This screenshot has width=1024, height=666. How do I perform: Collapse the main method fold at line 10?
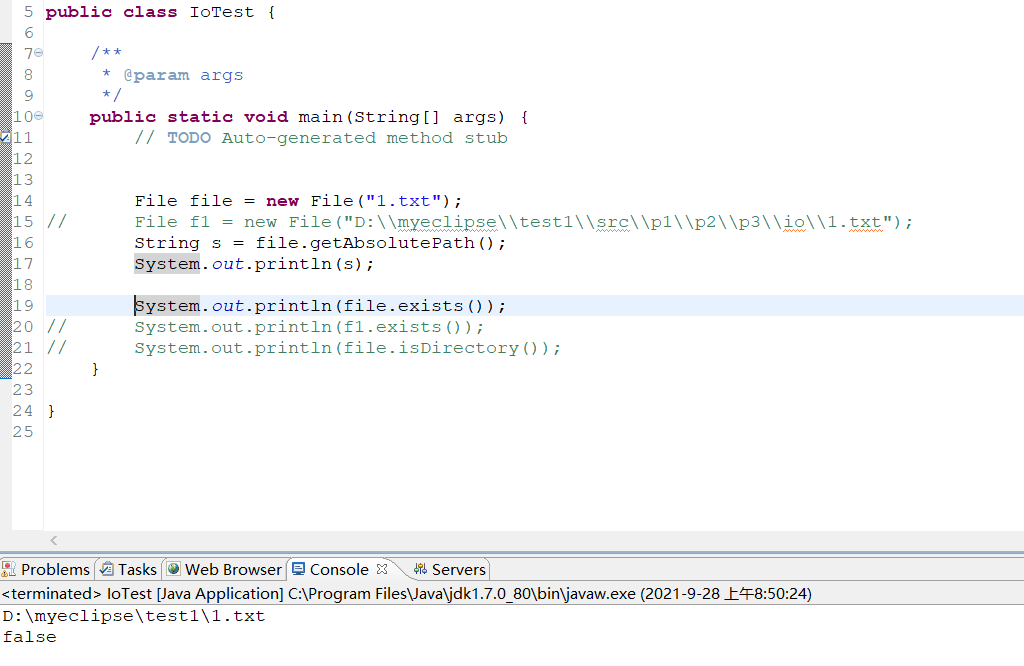[x=38, y=116]
